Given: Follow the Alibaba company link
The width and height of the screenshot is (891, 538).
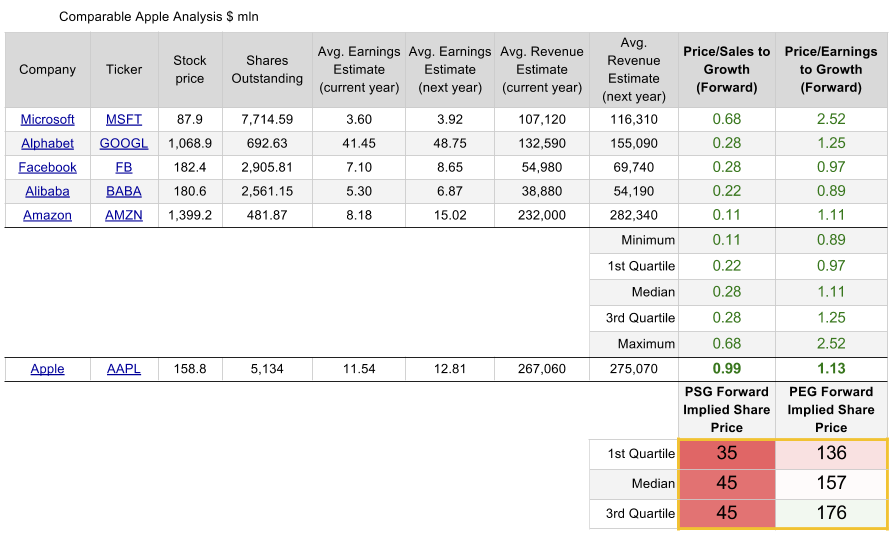Looking at the screenshot, I should click(x=47, y=192).
